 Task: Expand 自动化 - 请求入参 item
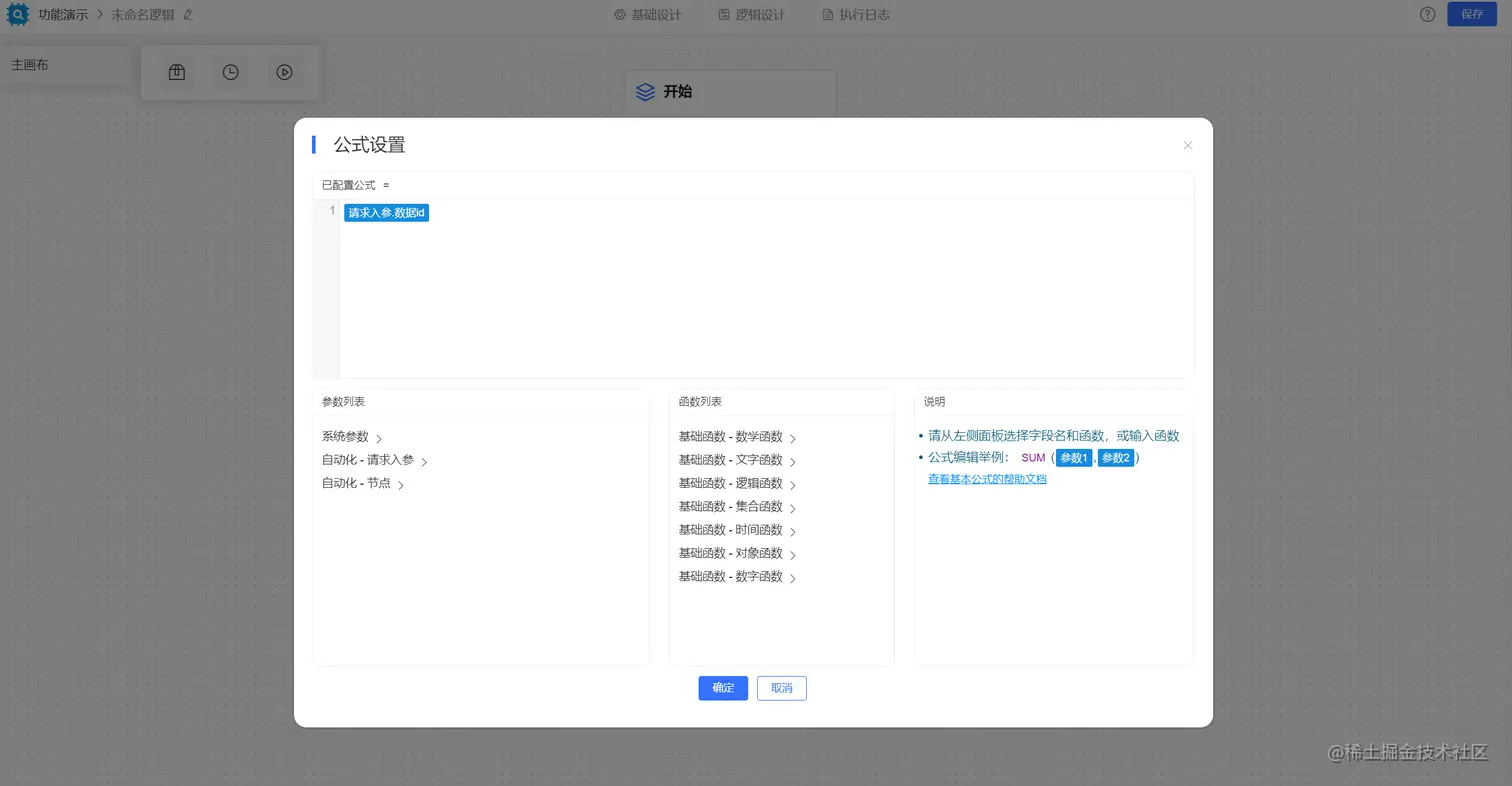(x=375, y=461)
